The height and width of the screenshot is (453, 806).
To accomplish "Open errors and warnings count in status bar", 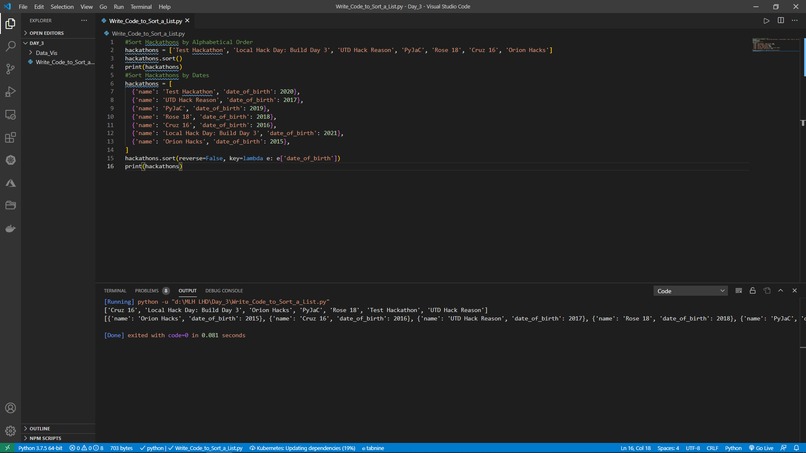I will point(86,448).
